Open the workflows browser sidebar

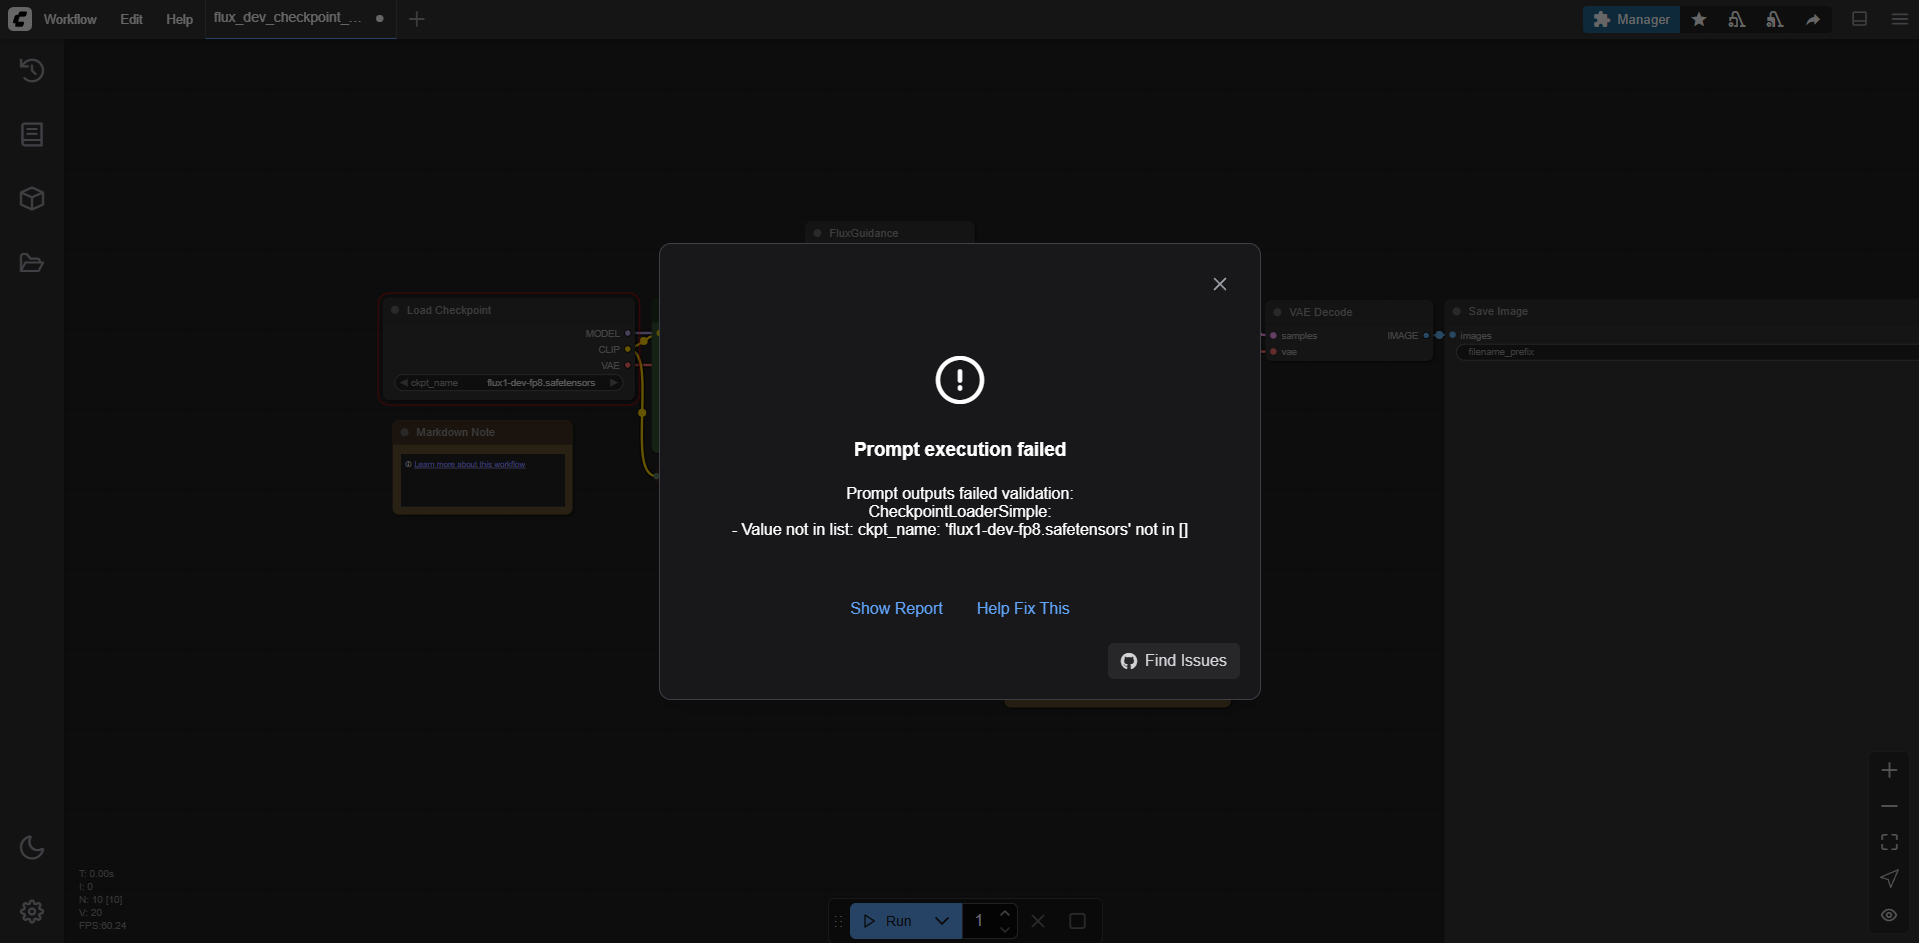tap(32, 262)
